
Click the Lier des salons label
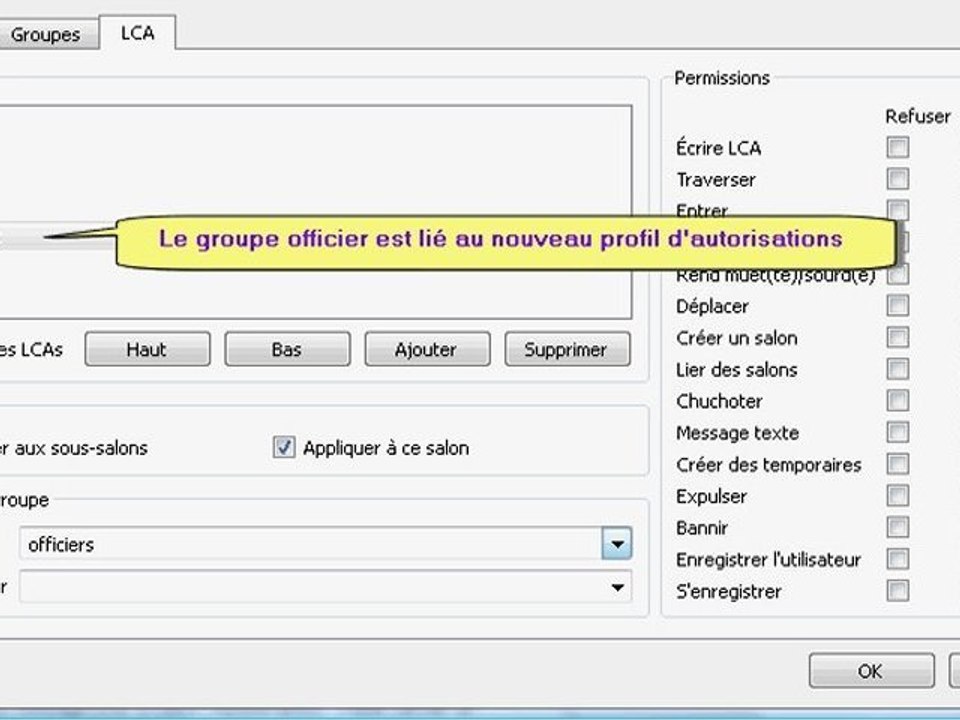737,370
